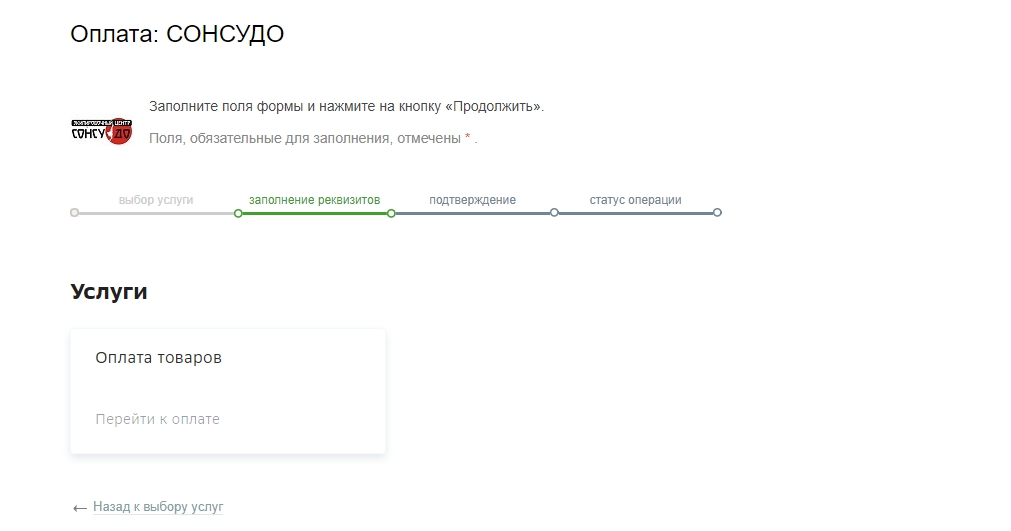Click the 'Услуги' section heading
This screenshot has width=1011, height=531.
pos(109,291)
